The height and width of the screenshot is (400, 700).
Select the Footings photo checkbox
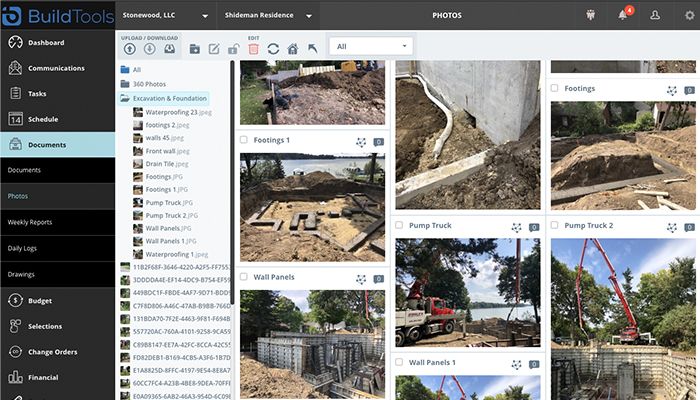[x=554, y=88]
